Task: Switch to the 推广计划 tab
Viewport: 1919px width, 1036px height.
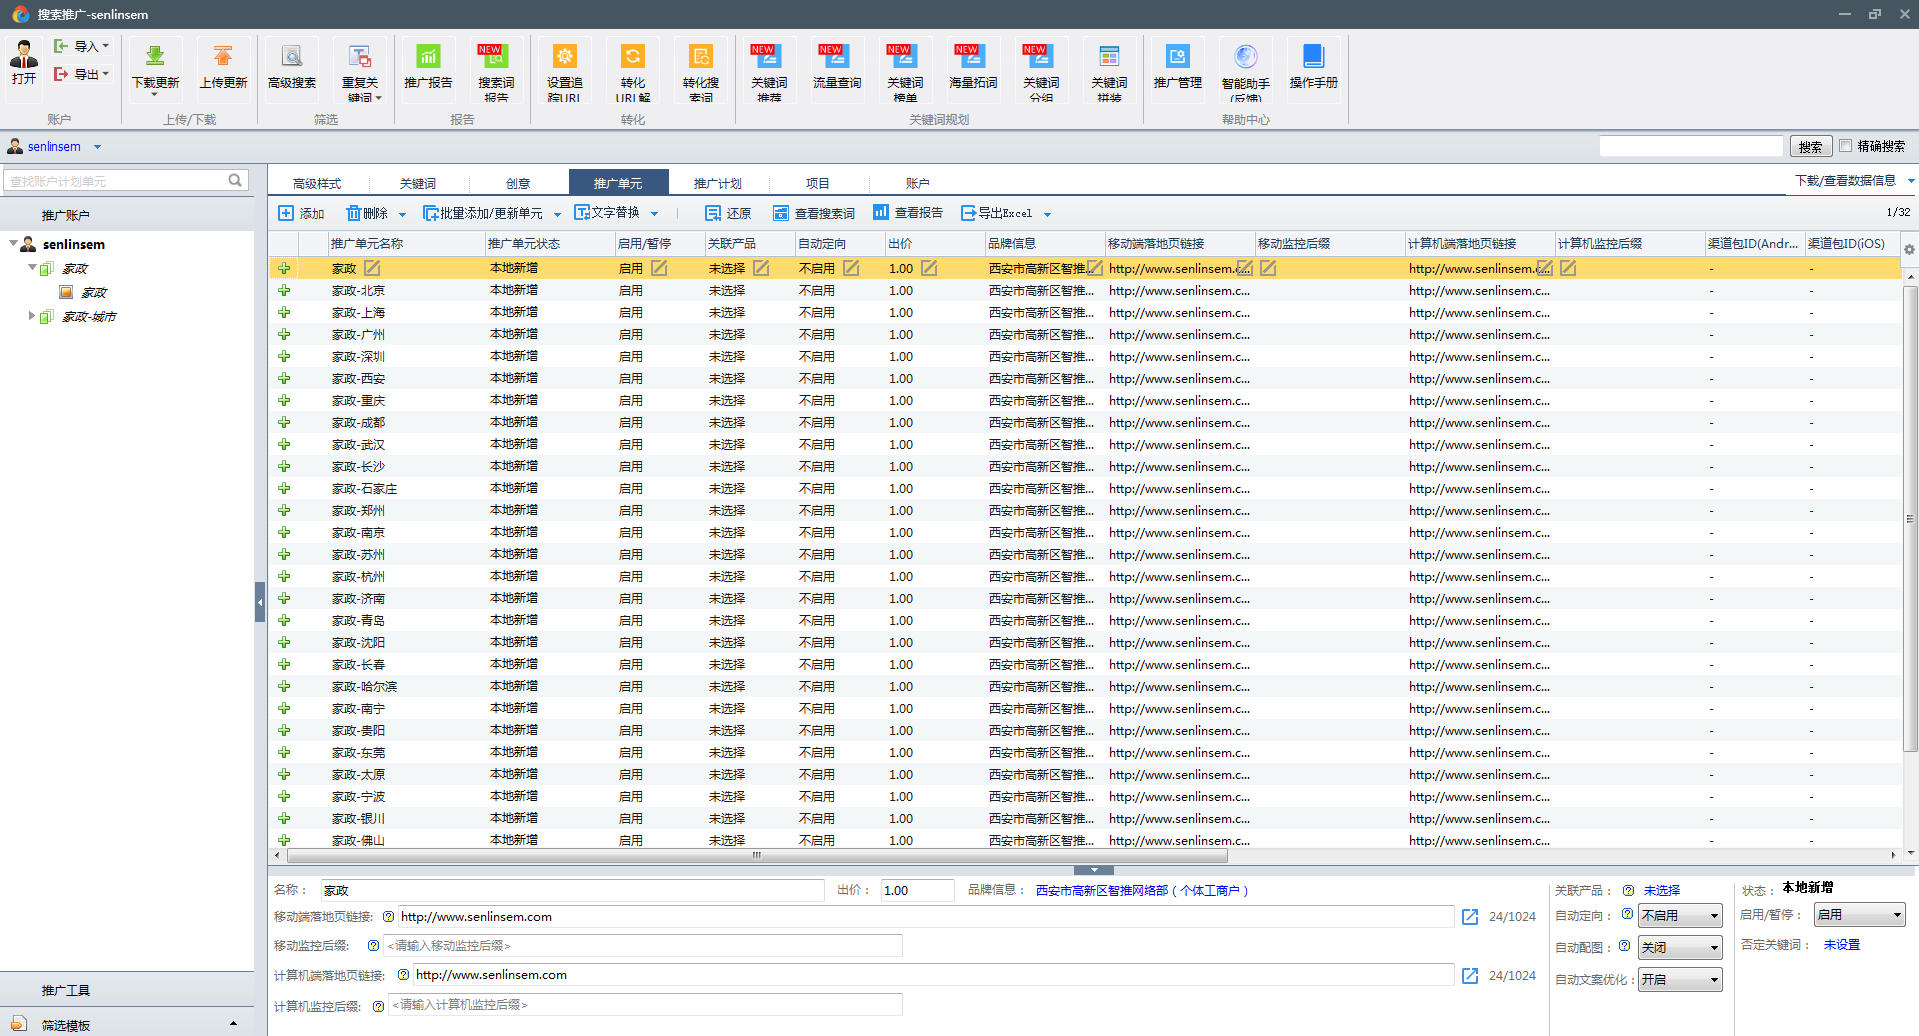Action: 718,183
